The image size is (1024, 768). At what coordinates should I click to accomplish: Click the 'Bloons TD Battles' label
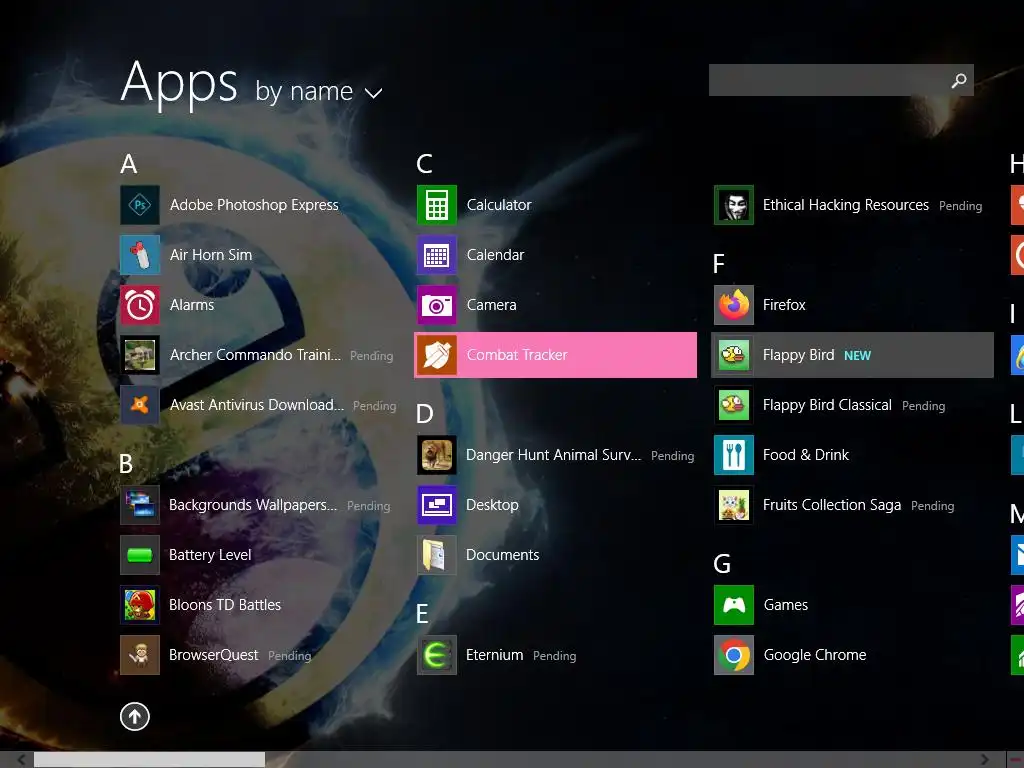[x=225, y=605]
